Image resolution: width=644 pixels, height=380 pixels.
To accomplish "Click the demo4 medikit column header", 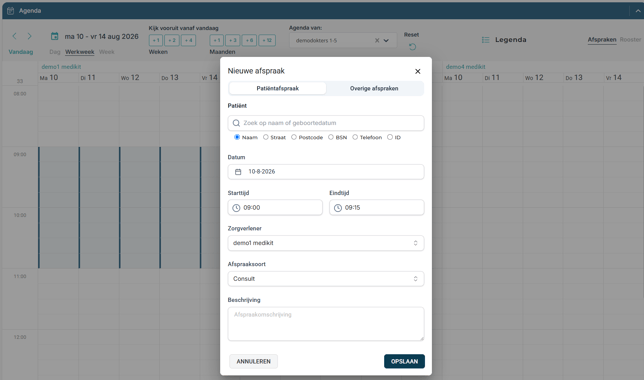I will 465,67.
